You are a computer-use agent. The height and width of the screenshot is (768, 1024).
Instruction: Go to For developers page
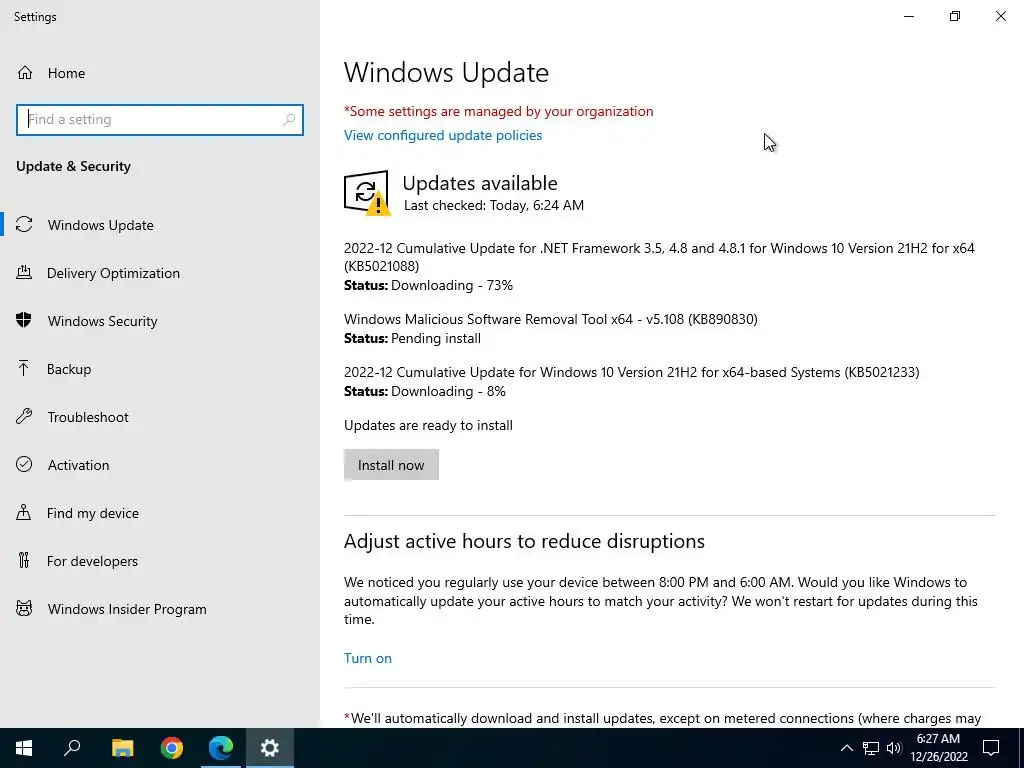point(160,560)
